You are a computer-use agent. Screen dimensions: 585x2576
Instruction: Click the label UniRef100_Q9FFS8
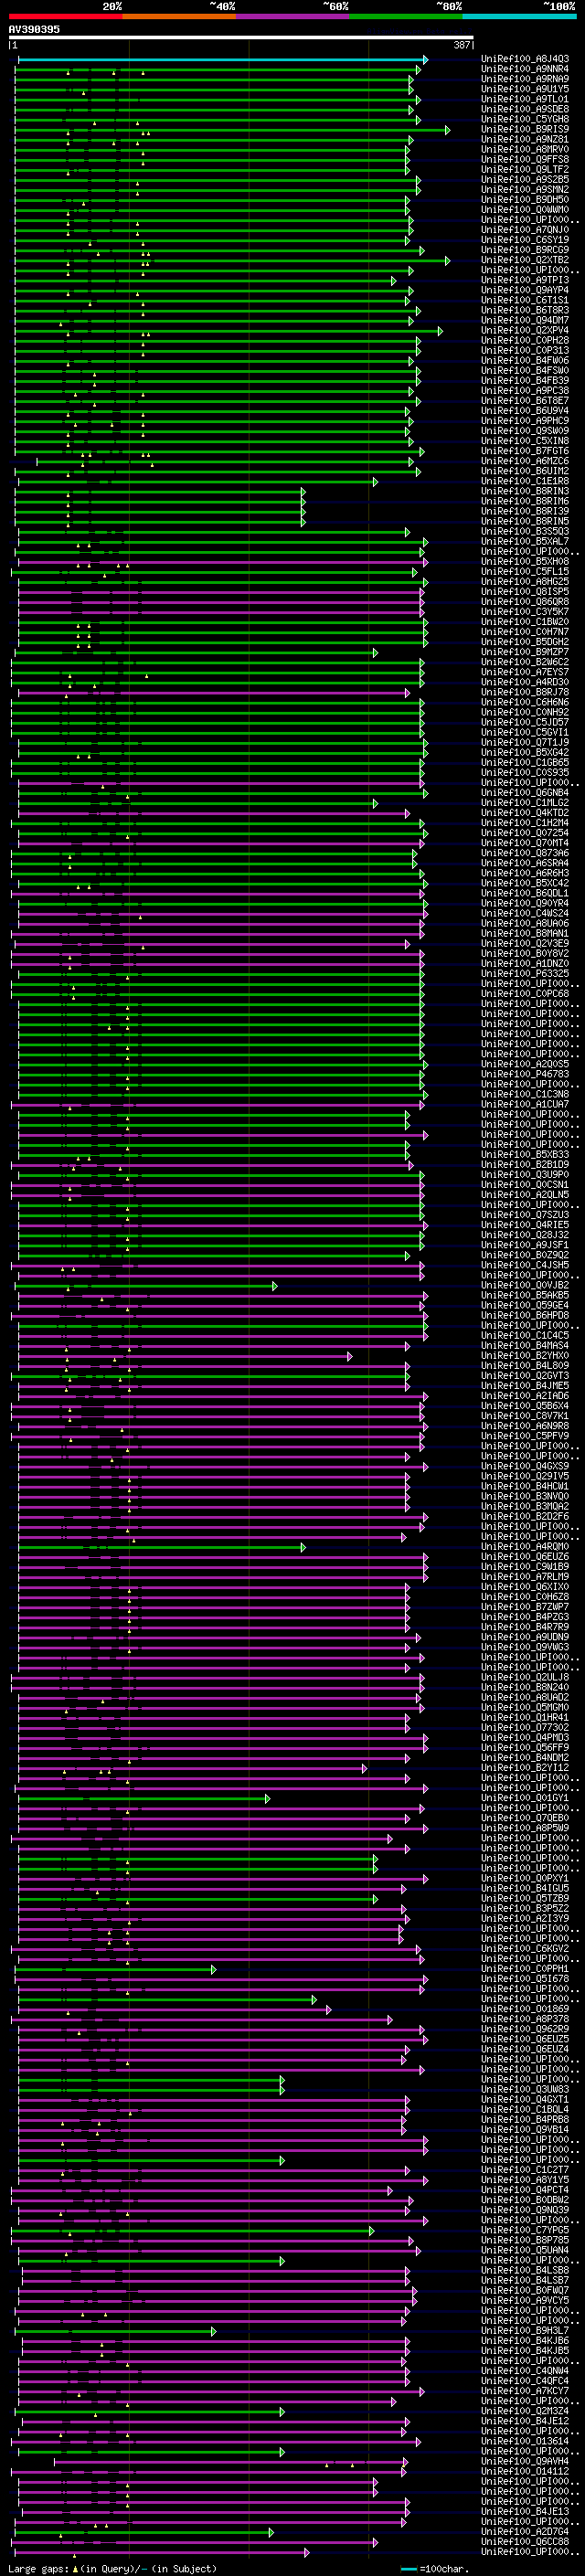click(525, 159)
